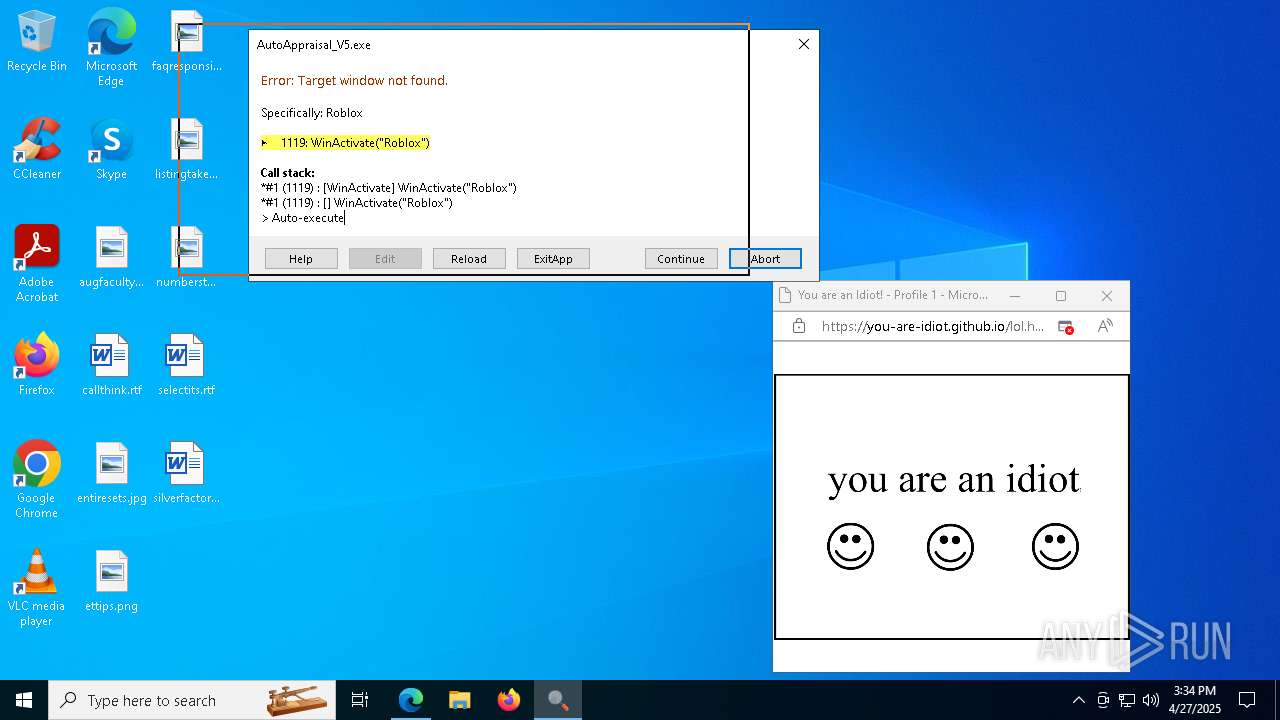This screenshot has width=1280, height=720.
Task: Select the numberst... desktop file
Action: click(x=186, y=257)
